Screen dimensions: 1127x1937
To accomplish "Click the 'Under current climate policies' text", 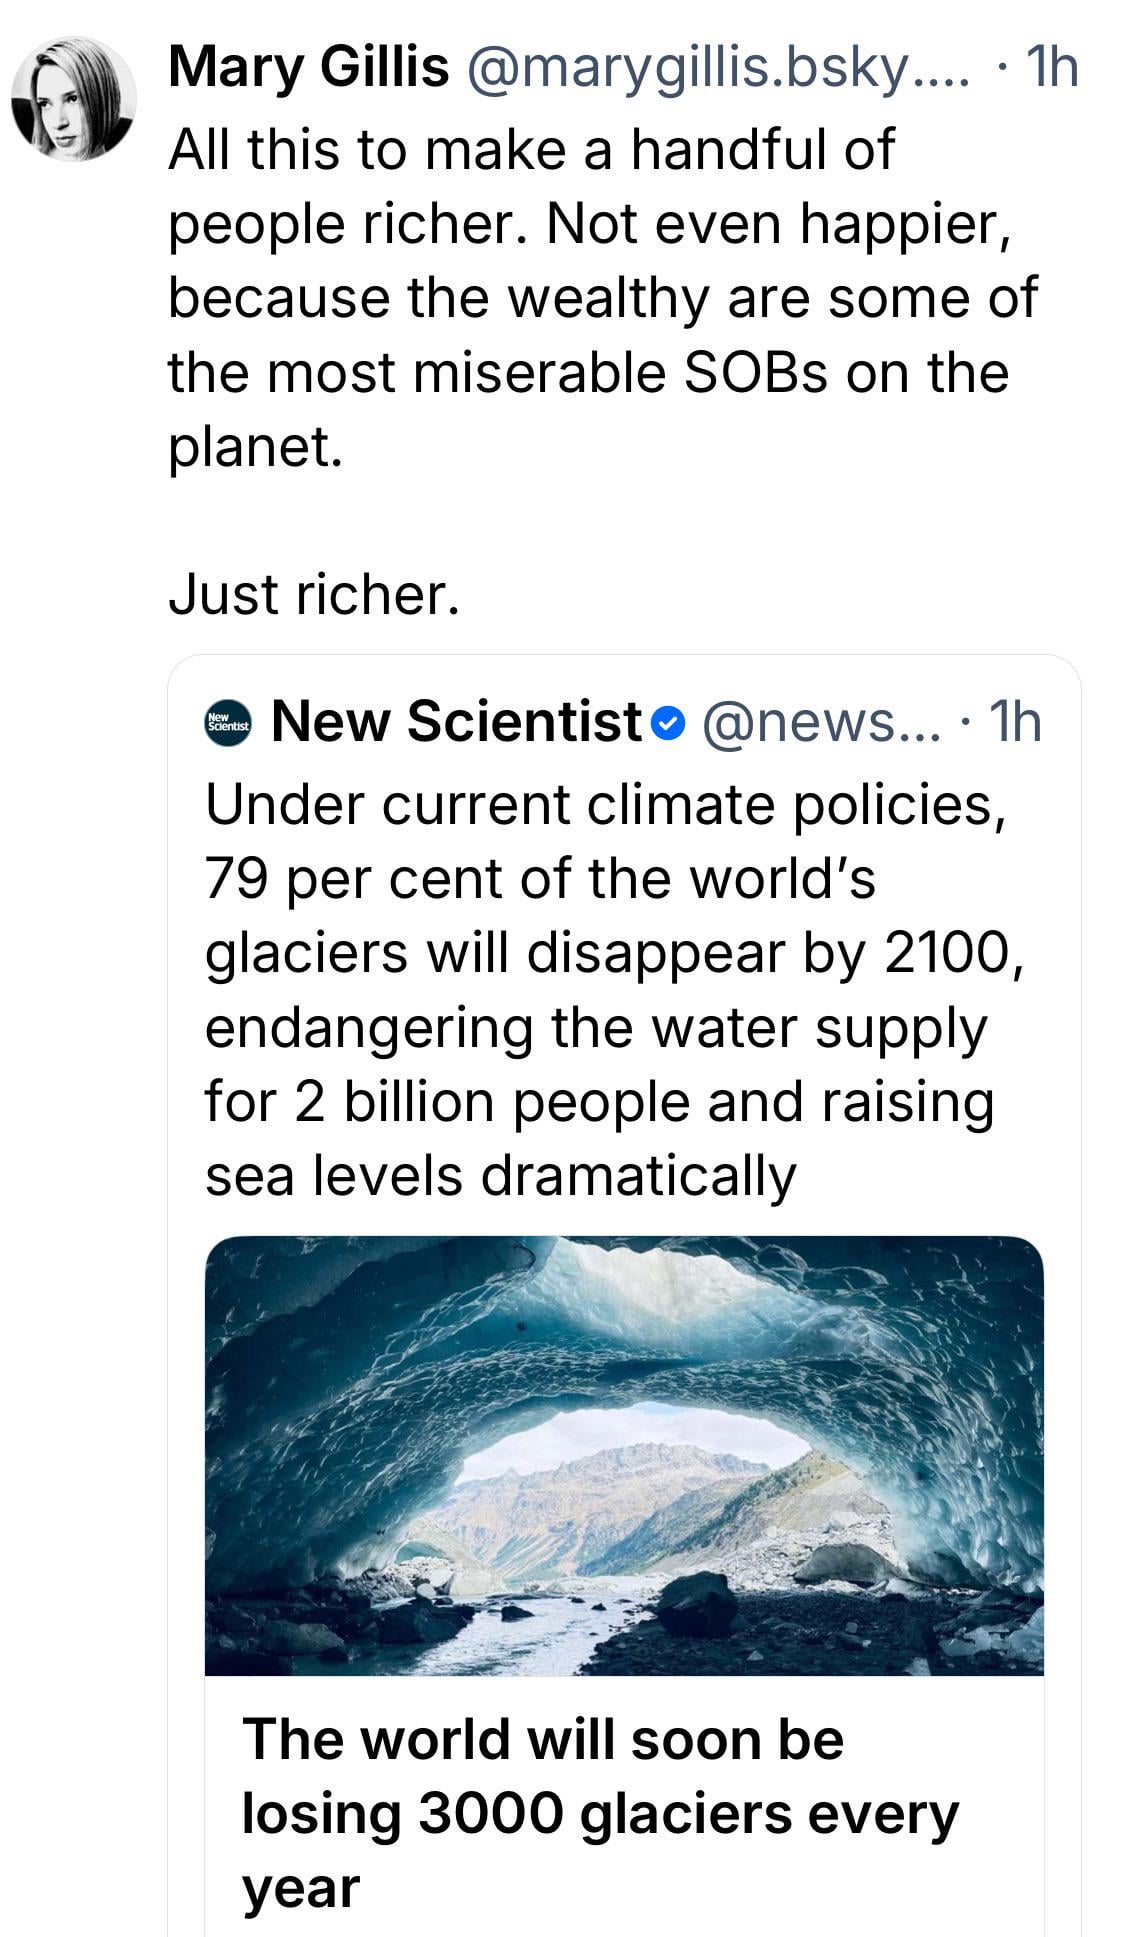I will pyautogui.click(x=604, y=805).
